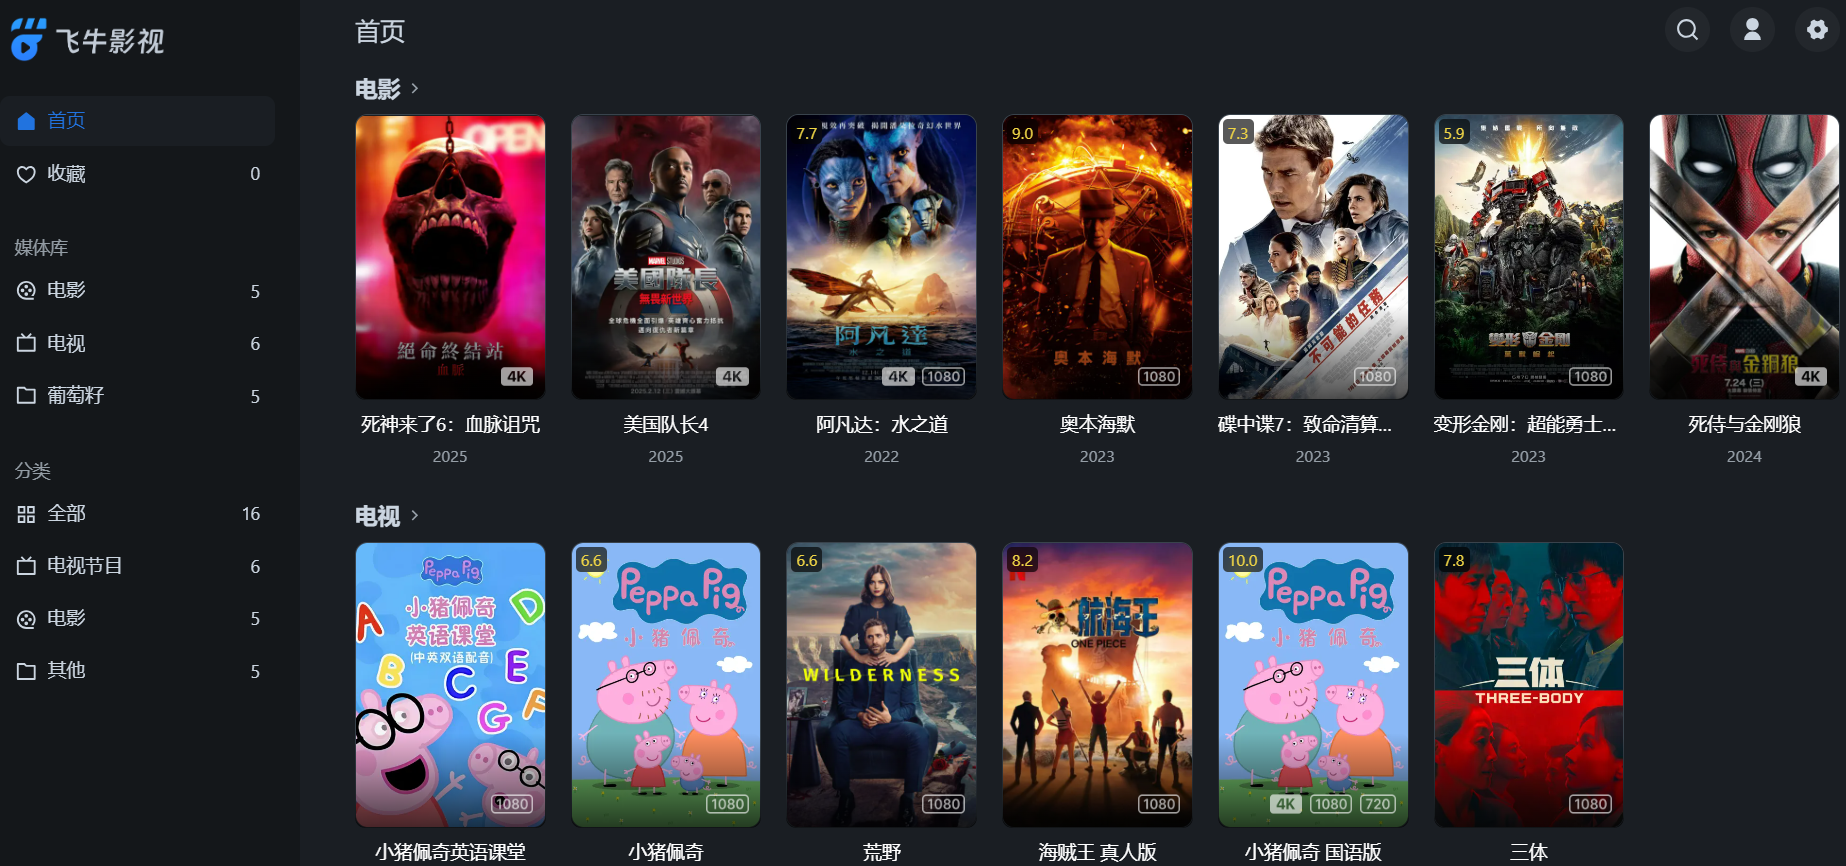Viewport: 1846px width, 866px height.
Task: Open the 海贼王 真人版 poster
Action: pyautogui.click(x=1097, y=685)
